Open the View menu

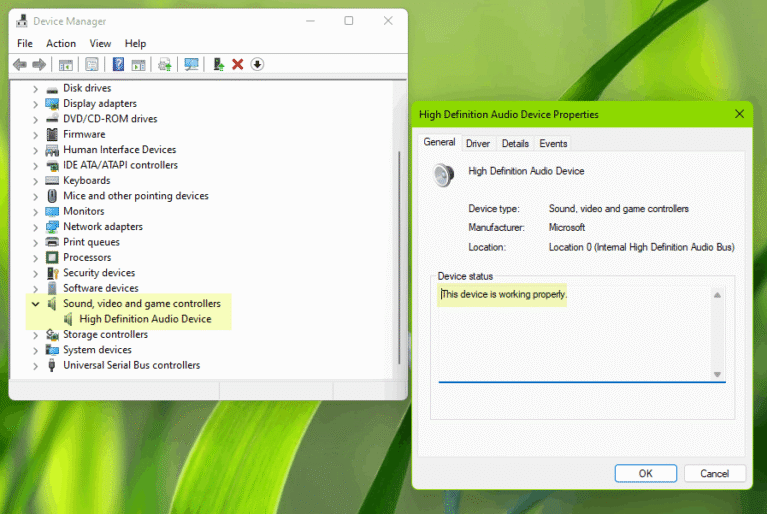tap(100, 44)
